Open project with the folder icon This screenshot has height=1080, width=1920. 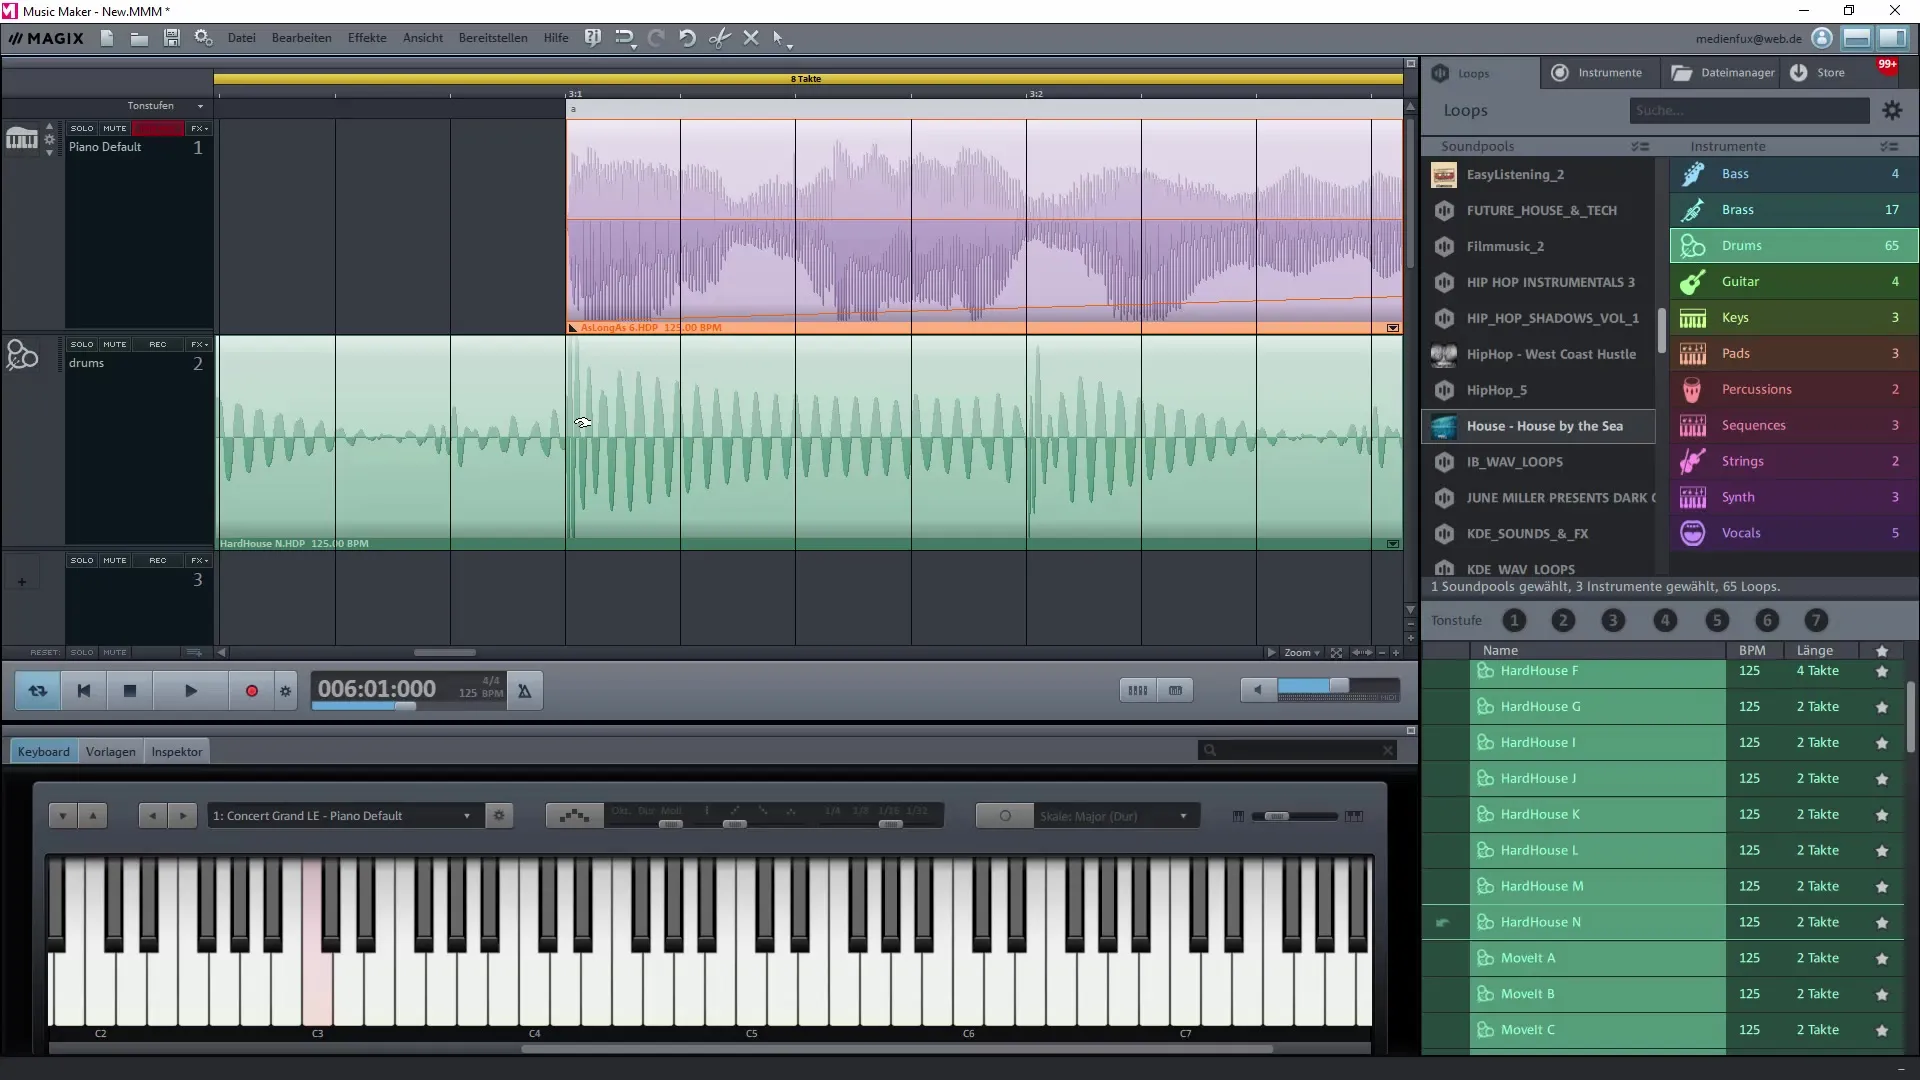pyautogui.click(x=139, y=38)
